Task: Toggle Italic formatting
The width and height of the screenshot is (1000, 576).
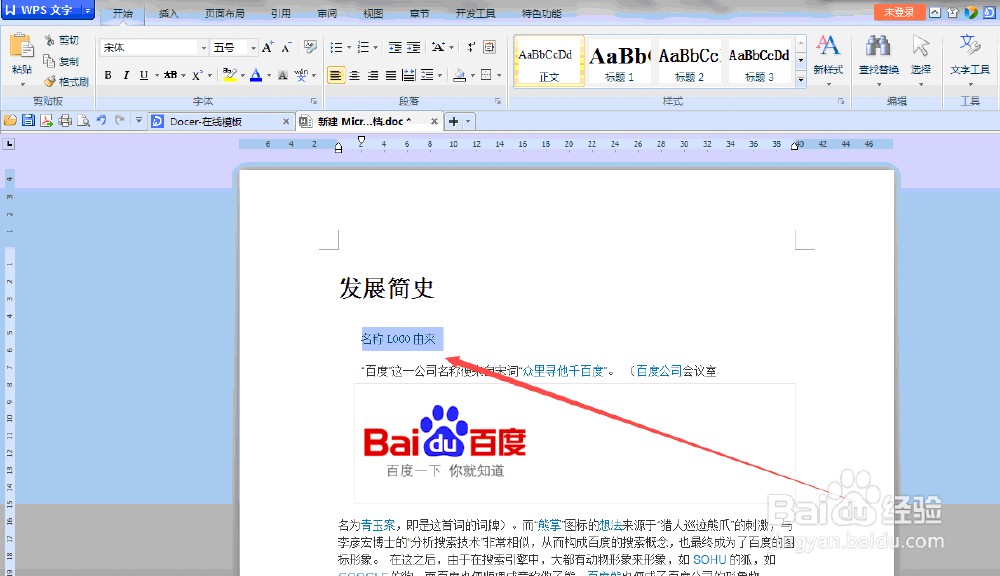Action: pyautogui.click(x=126, y=75)
